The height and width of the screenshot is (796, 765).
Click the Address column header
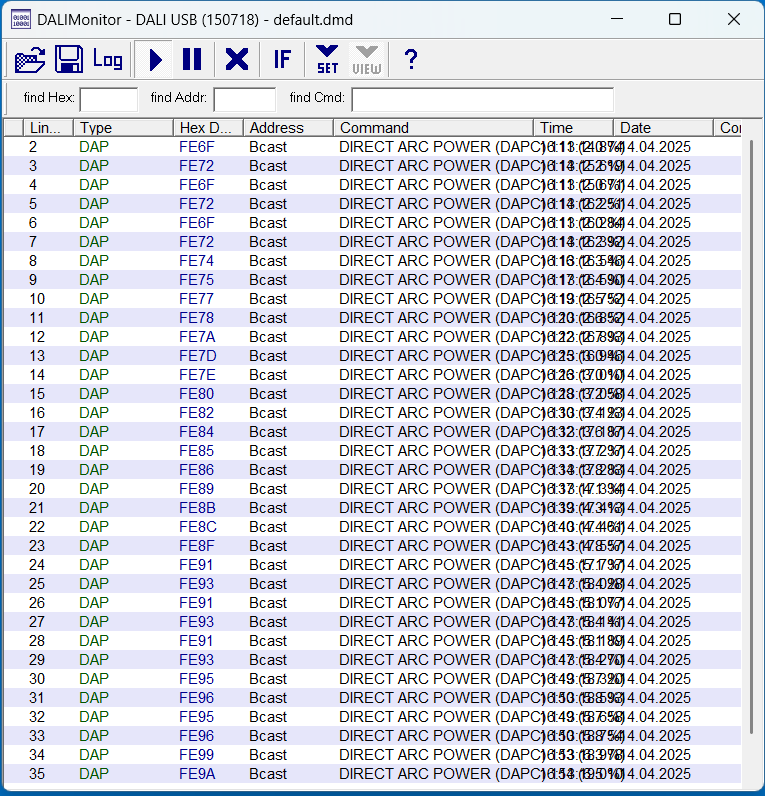click(289, 128)
